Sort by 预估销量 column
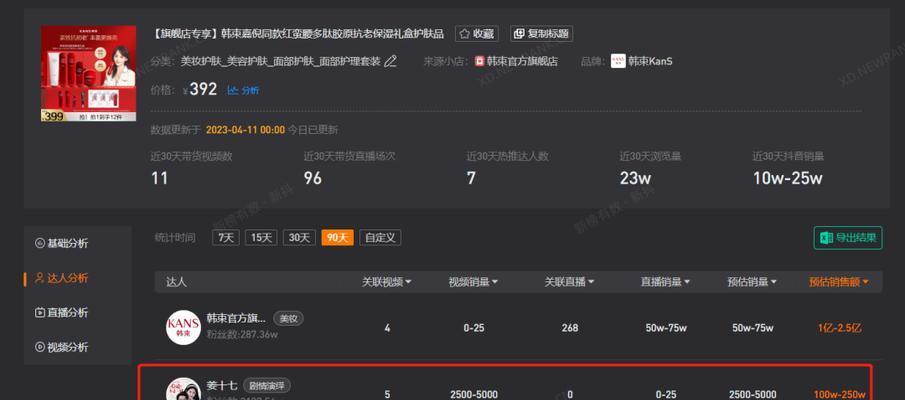905x400 pixels. (x=752, y=282)
